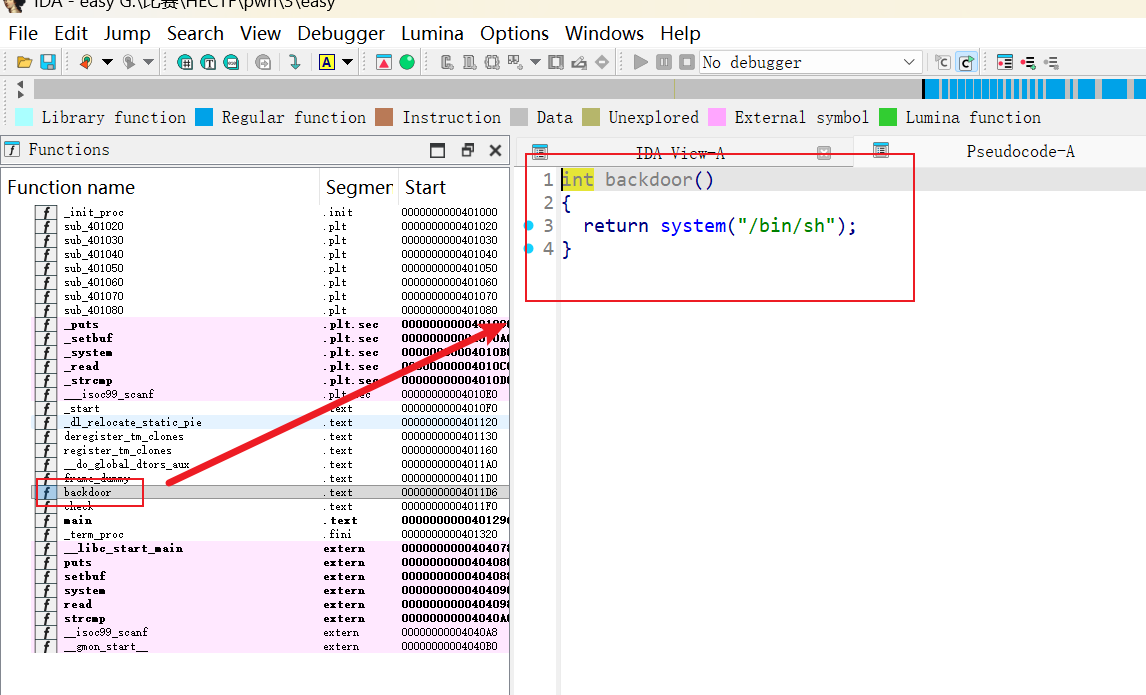Viewport: 1146px width, 695px height.
Task: Start the debugger process
Action: [x=640, y=61]
